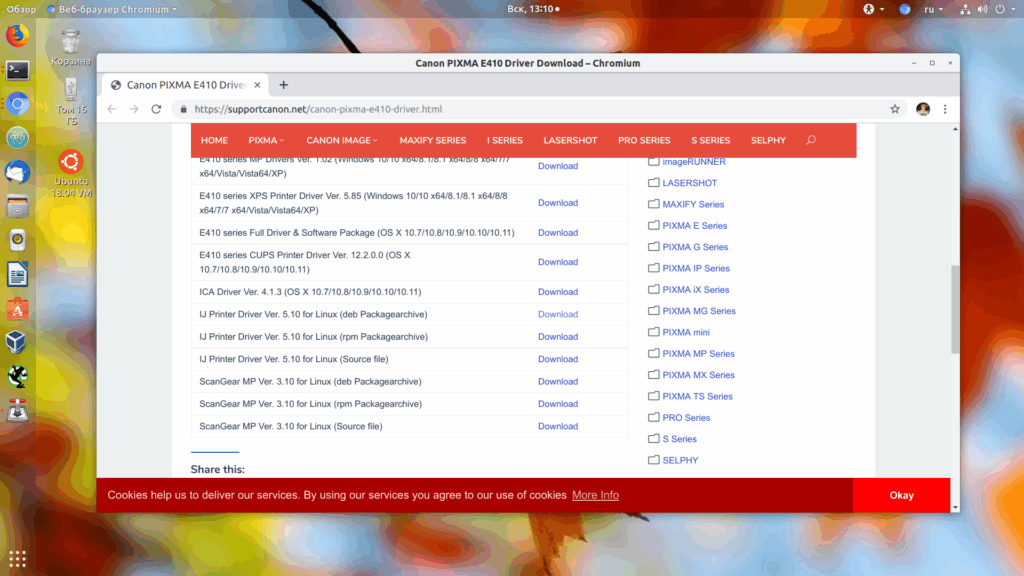Screen dimensions: 1024x576
Task: Download IJ Printer Driver deb Packagearchive for Linux
Action: (558, 314)
